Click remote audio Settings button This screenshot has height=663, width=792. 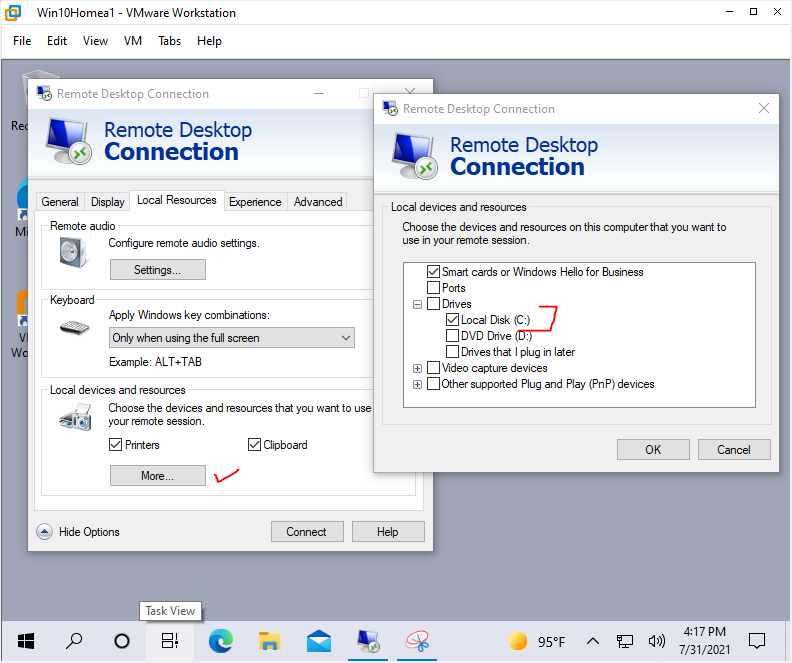click(158, 270)
